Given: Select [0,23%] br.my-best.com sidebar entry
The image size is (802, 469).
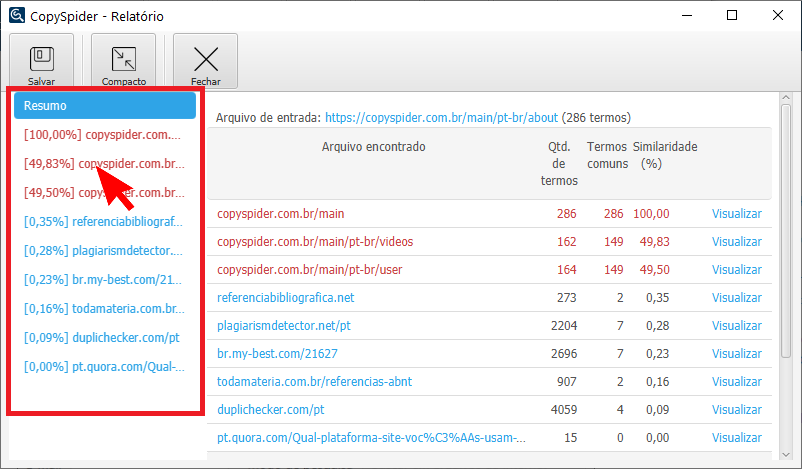Looking at the screenshot, I should click(x=103, y=280).
